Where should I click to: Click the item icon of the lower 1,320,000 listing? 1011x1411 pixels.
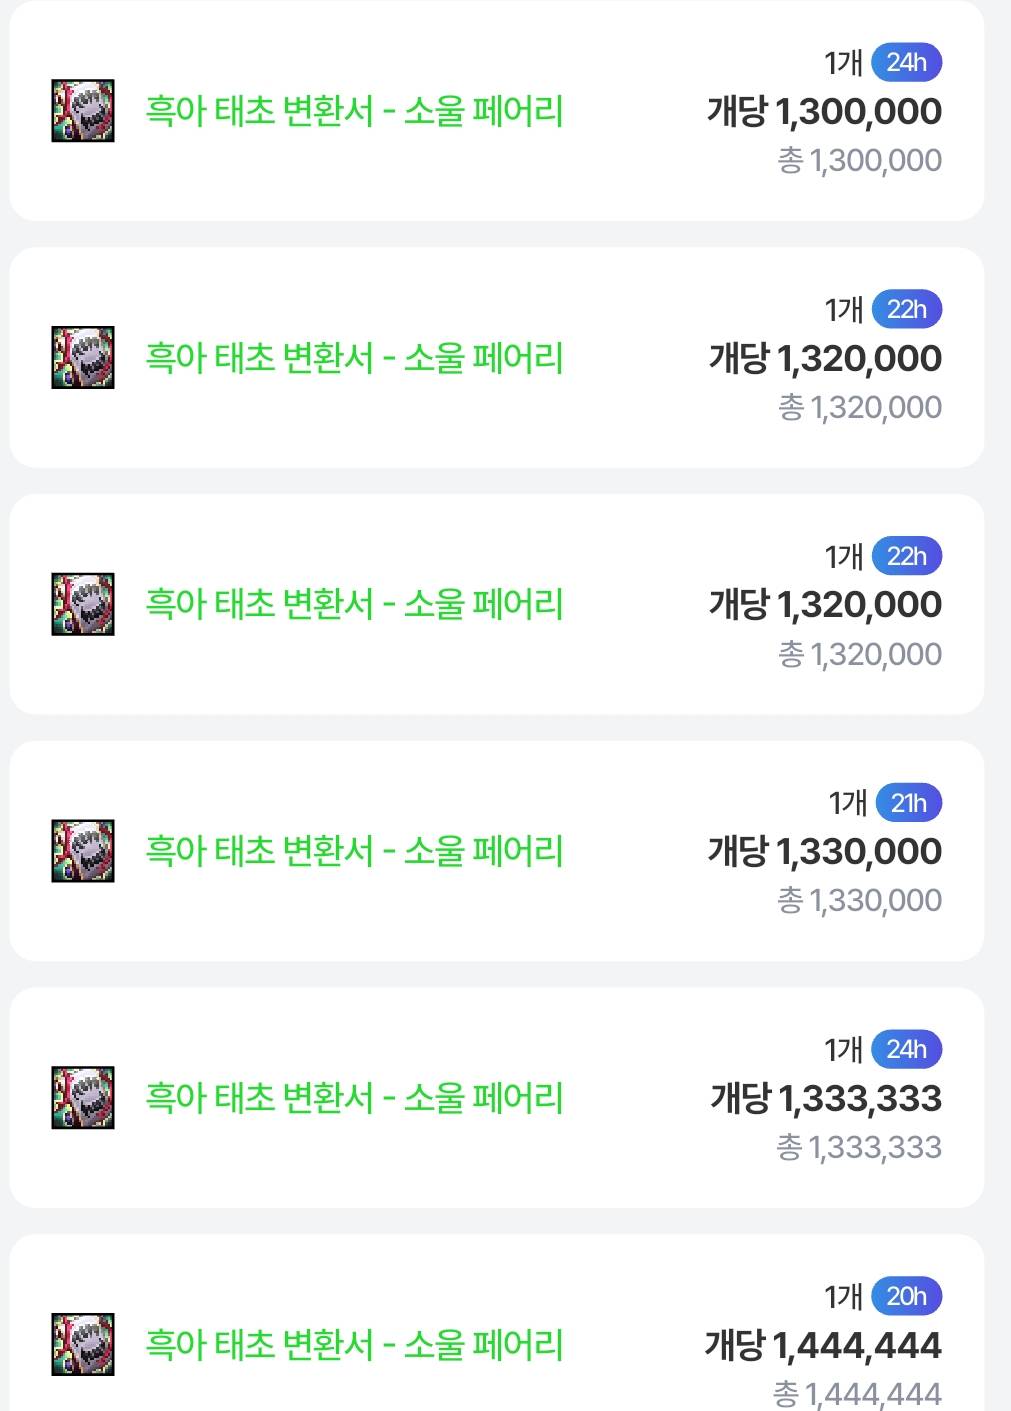83,604
